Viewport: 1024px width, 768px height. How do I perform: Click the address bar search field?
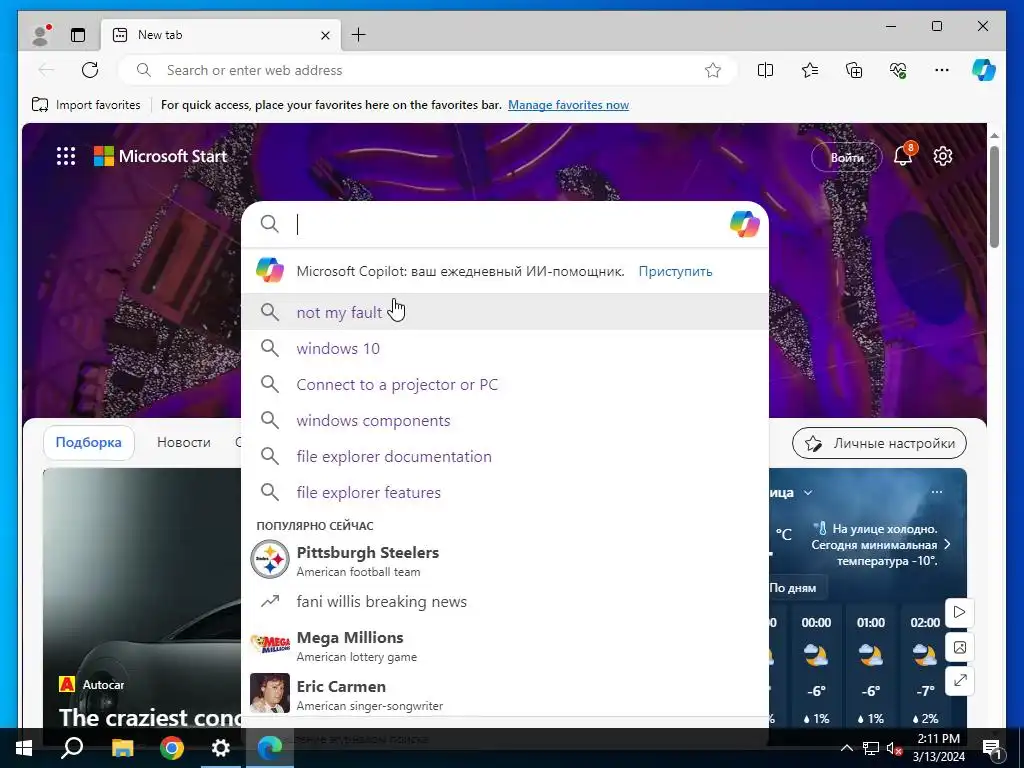428,70
